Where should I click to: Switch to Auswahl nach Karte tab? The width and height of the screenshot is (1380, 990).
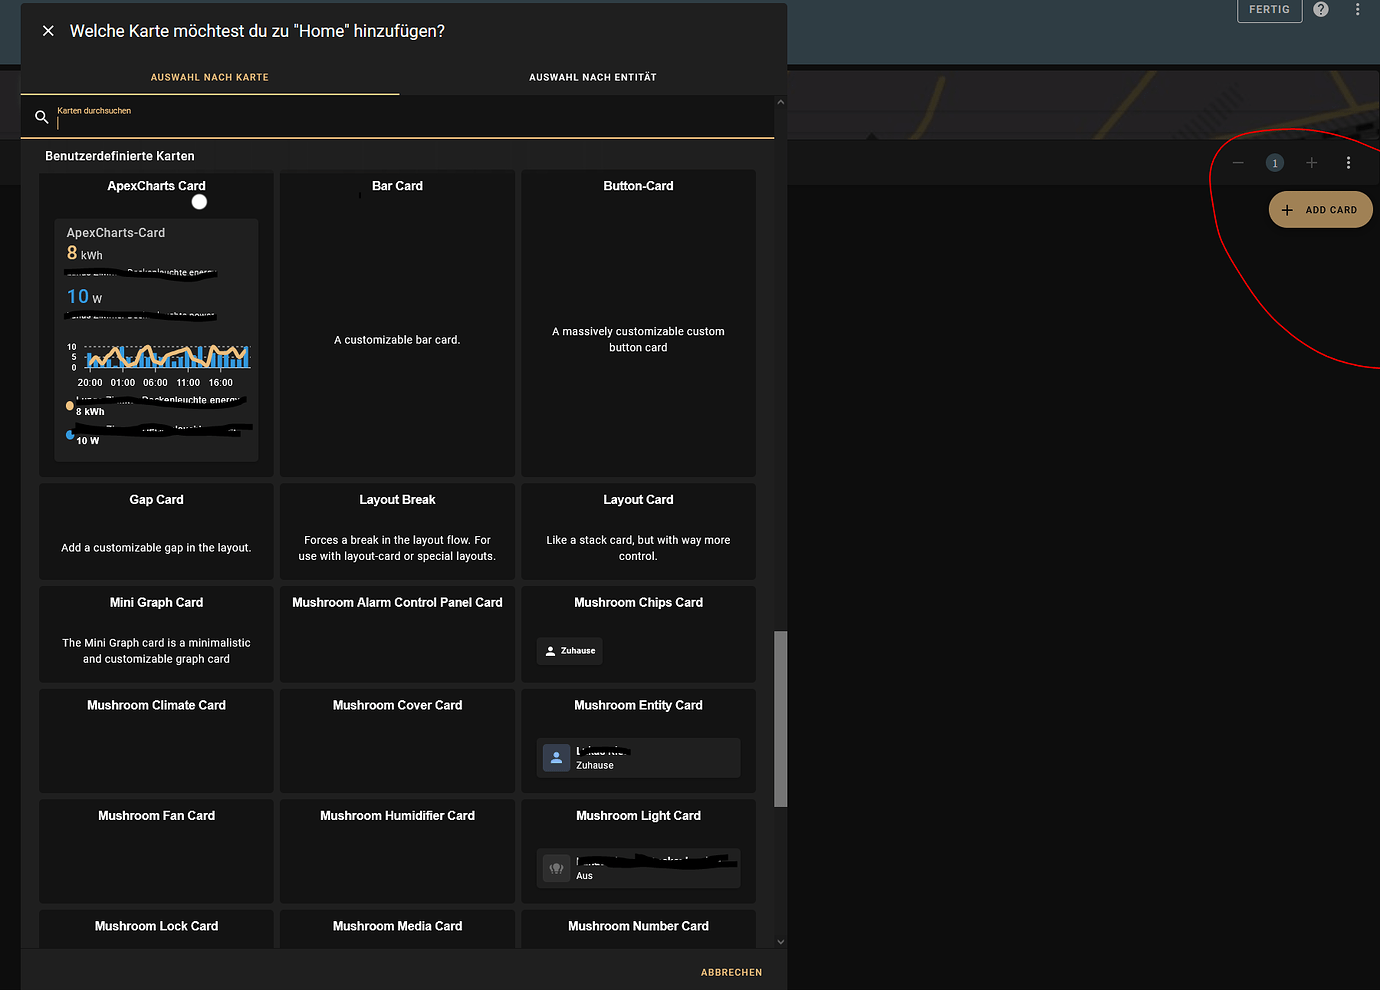click(x=210, y=77)
